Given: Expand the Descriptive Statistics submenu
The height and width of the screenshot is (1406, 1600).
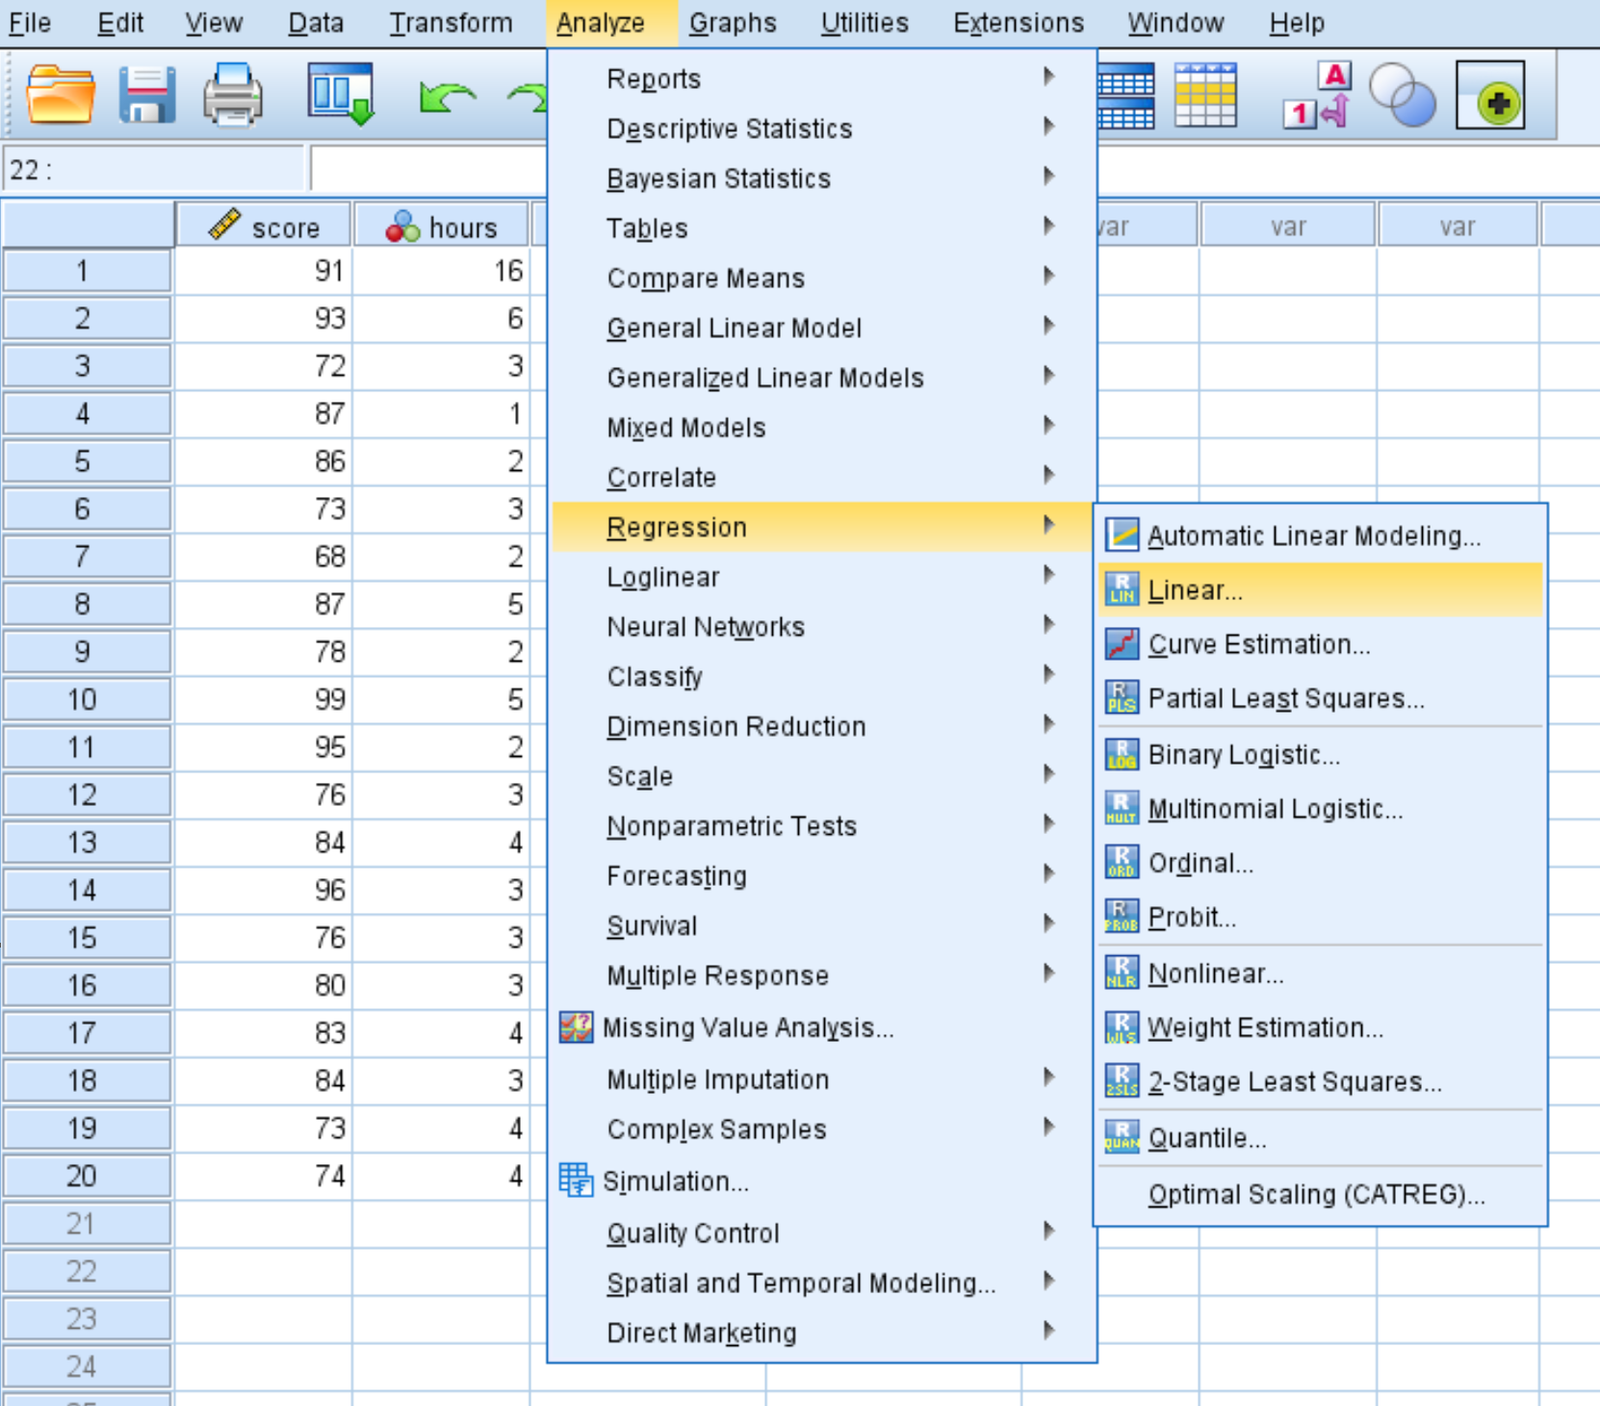Looking at the screenshot, I should [x=822, y=128].
